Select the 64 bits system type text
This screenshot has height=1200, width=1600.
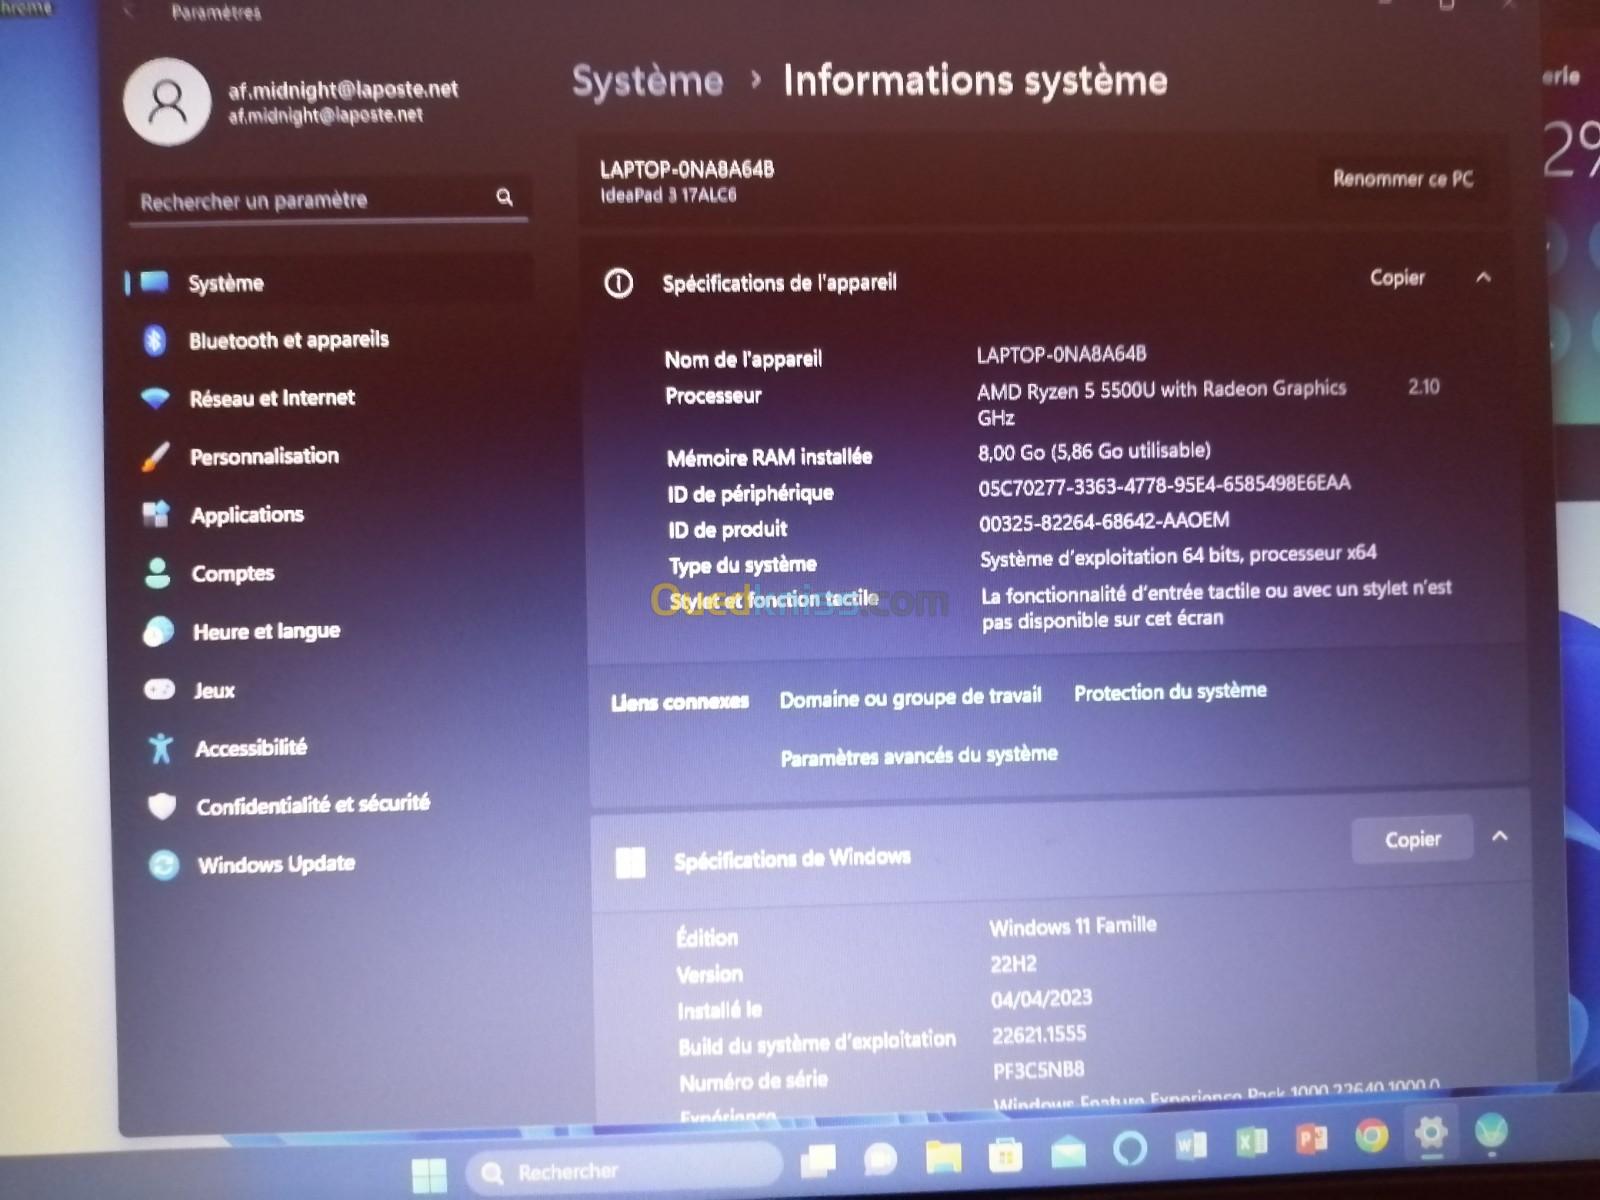click(x=1179, y=556)
